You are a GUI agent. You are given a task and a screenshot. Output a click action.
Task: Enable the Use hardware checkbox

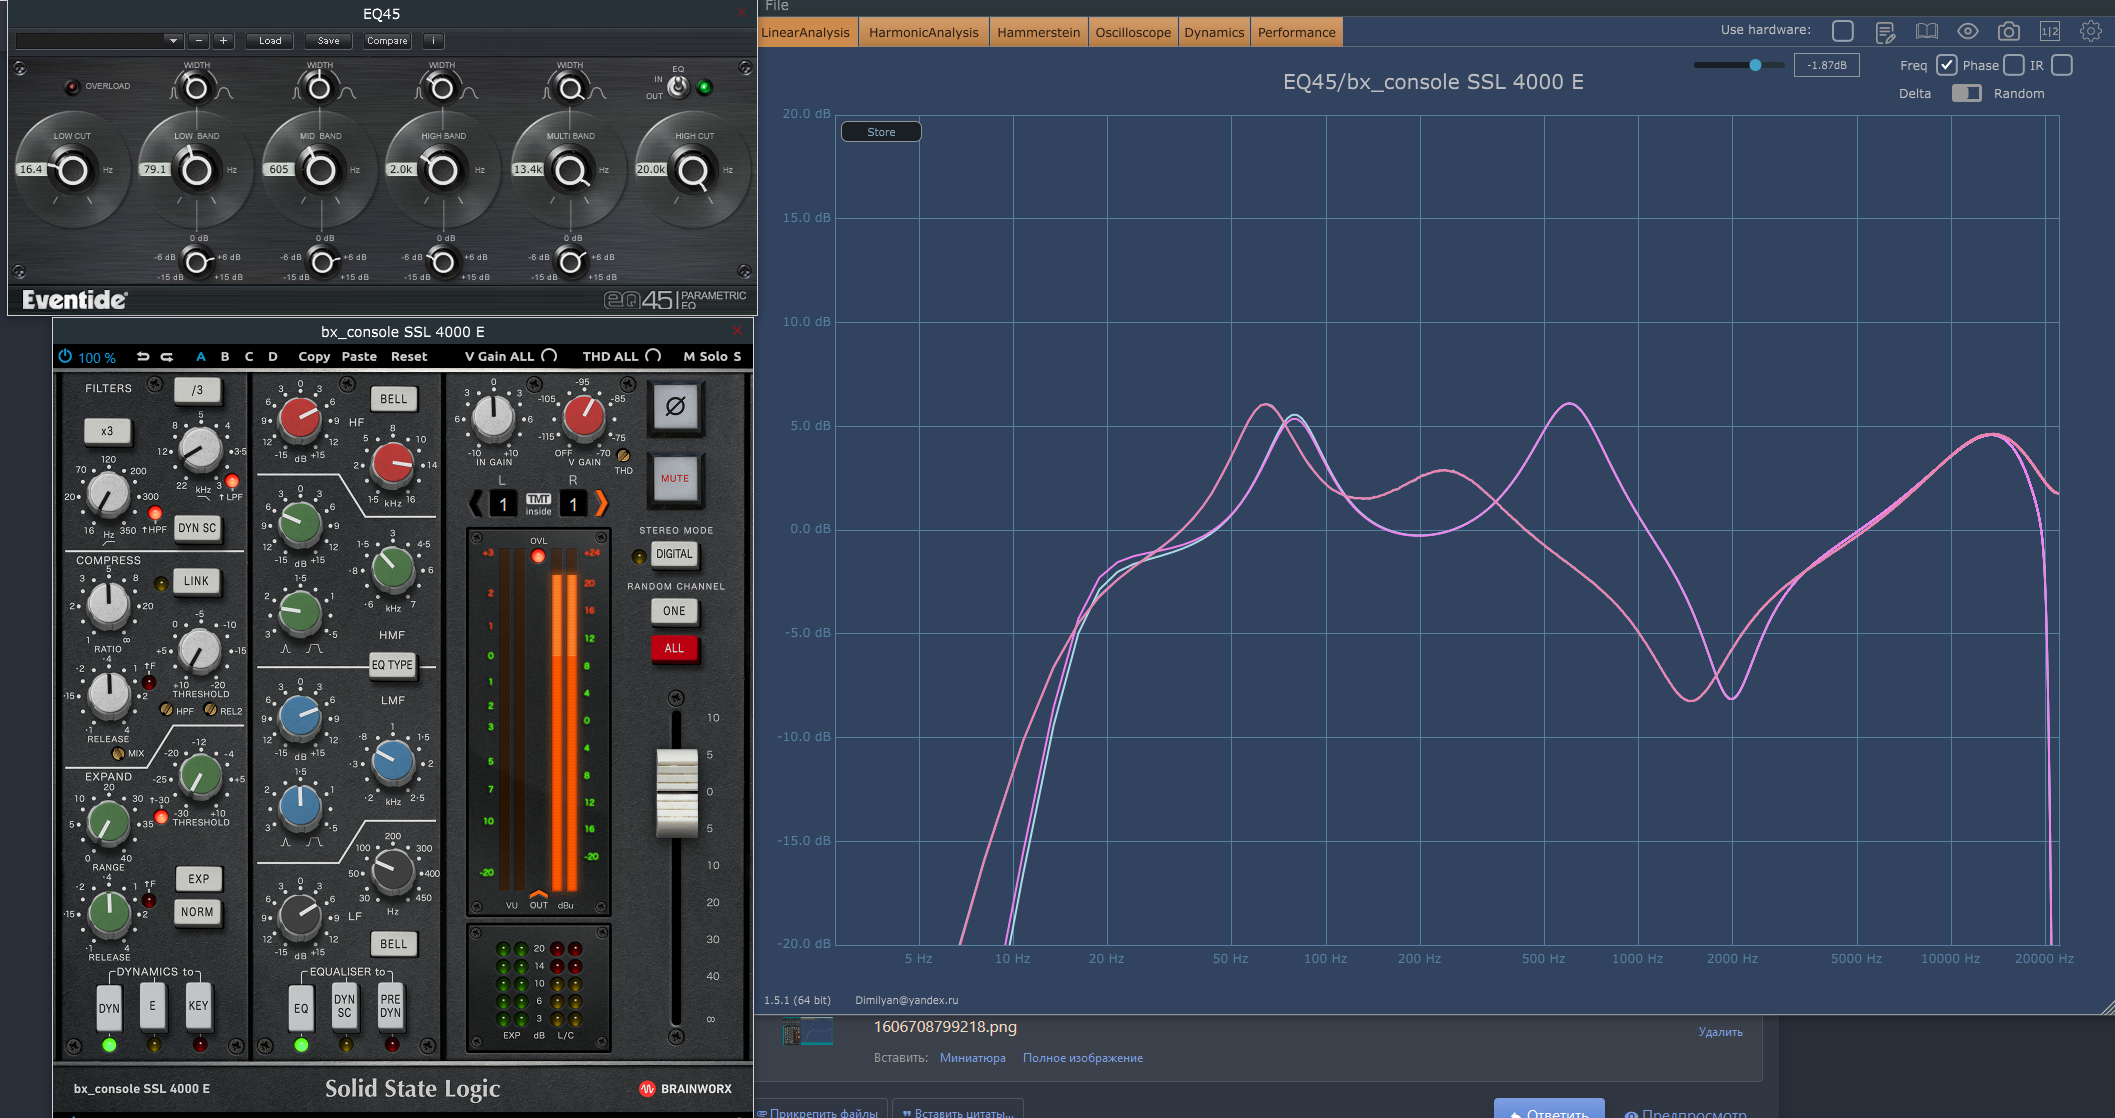pyautogui.click(x=1843, y=31)
